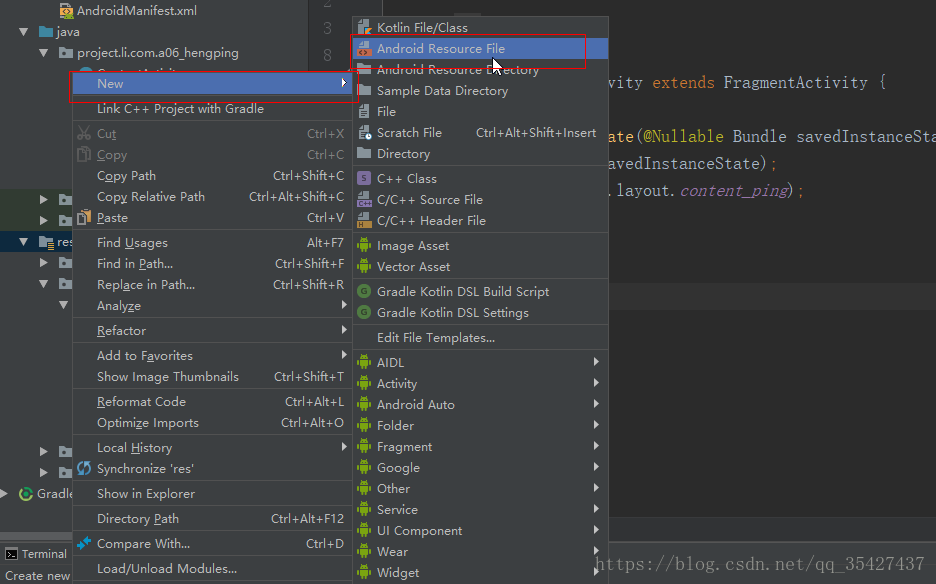
Task: Click the Terminal tool window icon
Action: [11, 554]
